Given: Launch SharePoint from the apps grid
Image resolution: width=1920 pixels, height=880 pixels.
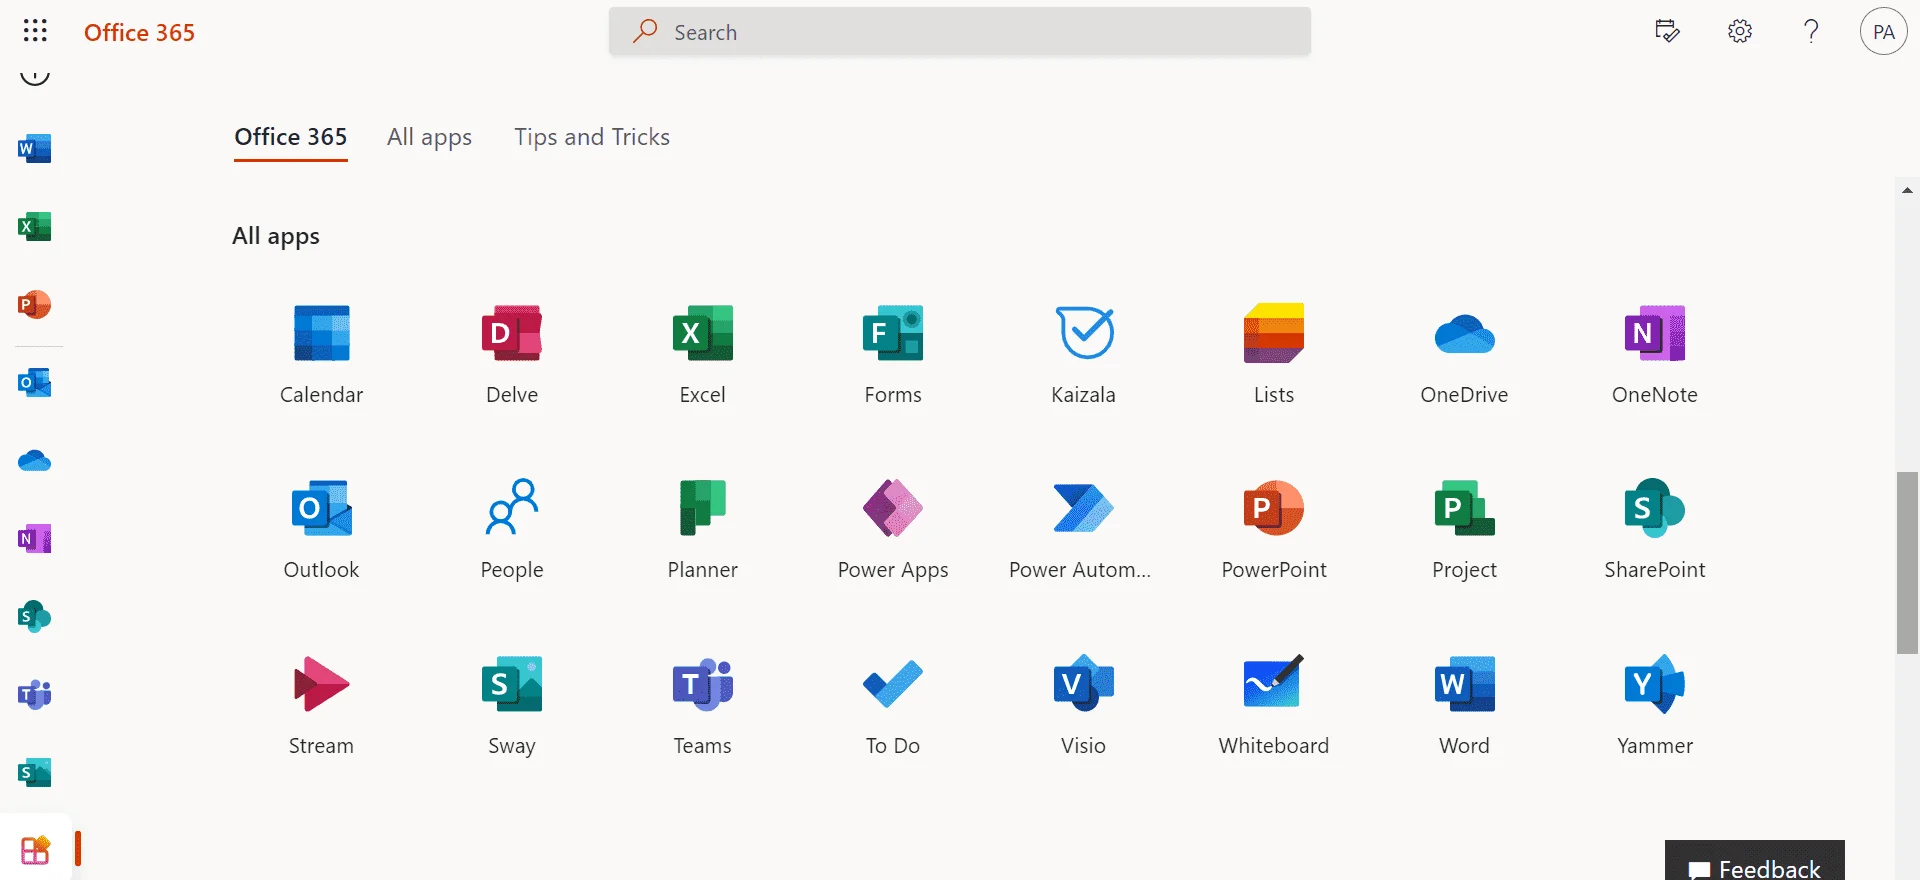Looking at the screenshot, I should click(x=1655, y=530).
